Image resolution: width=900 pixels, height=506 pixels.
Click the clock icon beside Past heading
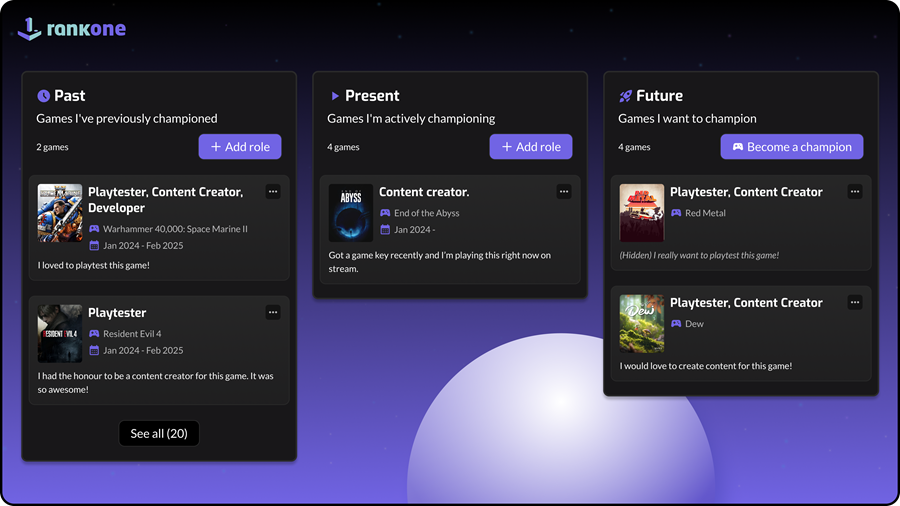43,96
